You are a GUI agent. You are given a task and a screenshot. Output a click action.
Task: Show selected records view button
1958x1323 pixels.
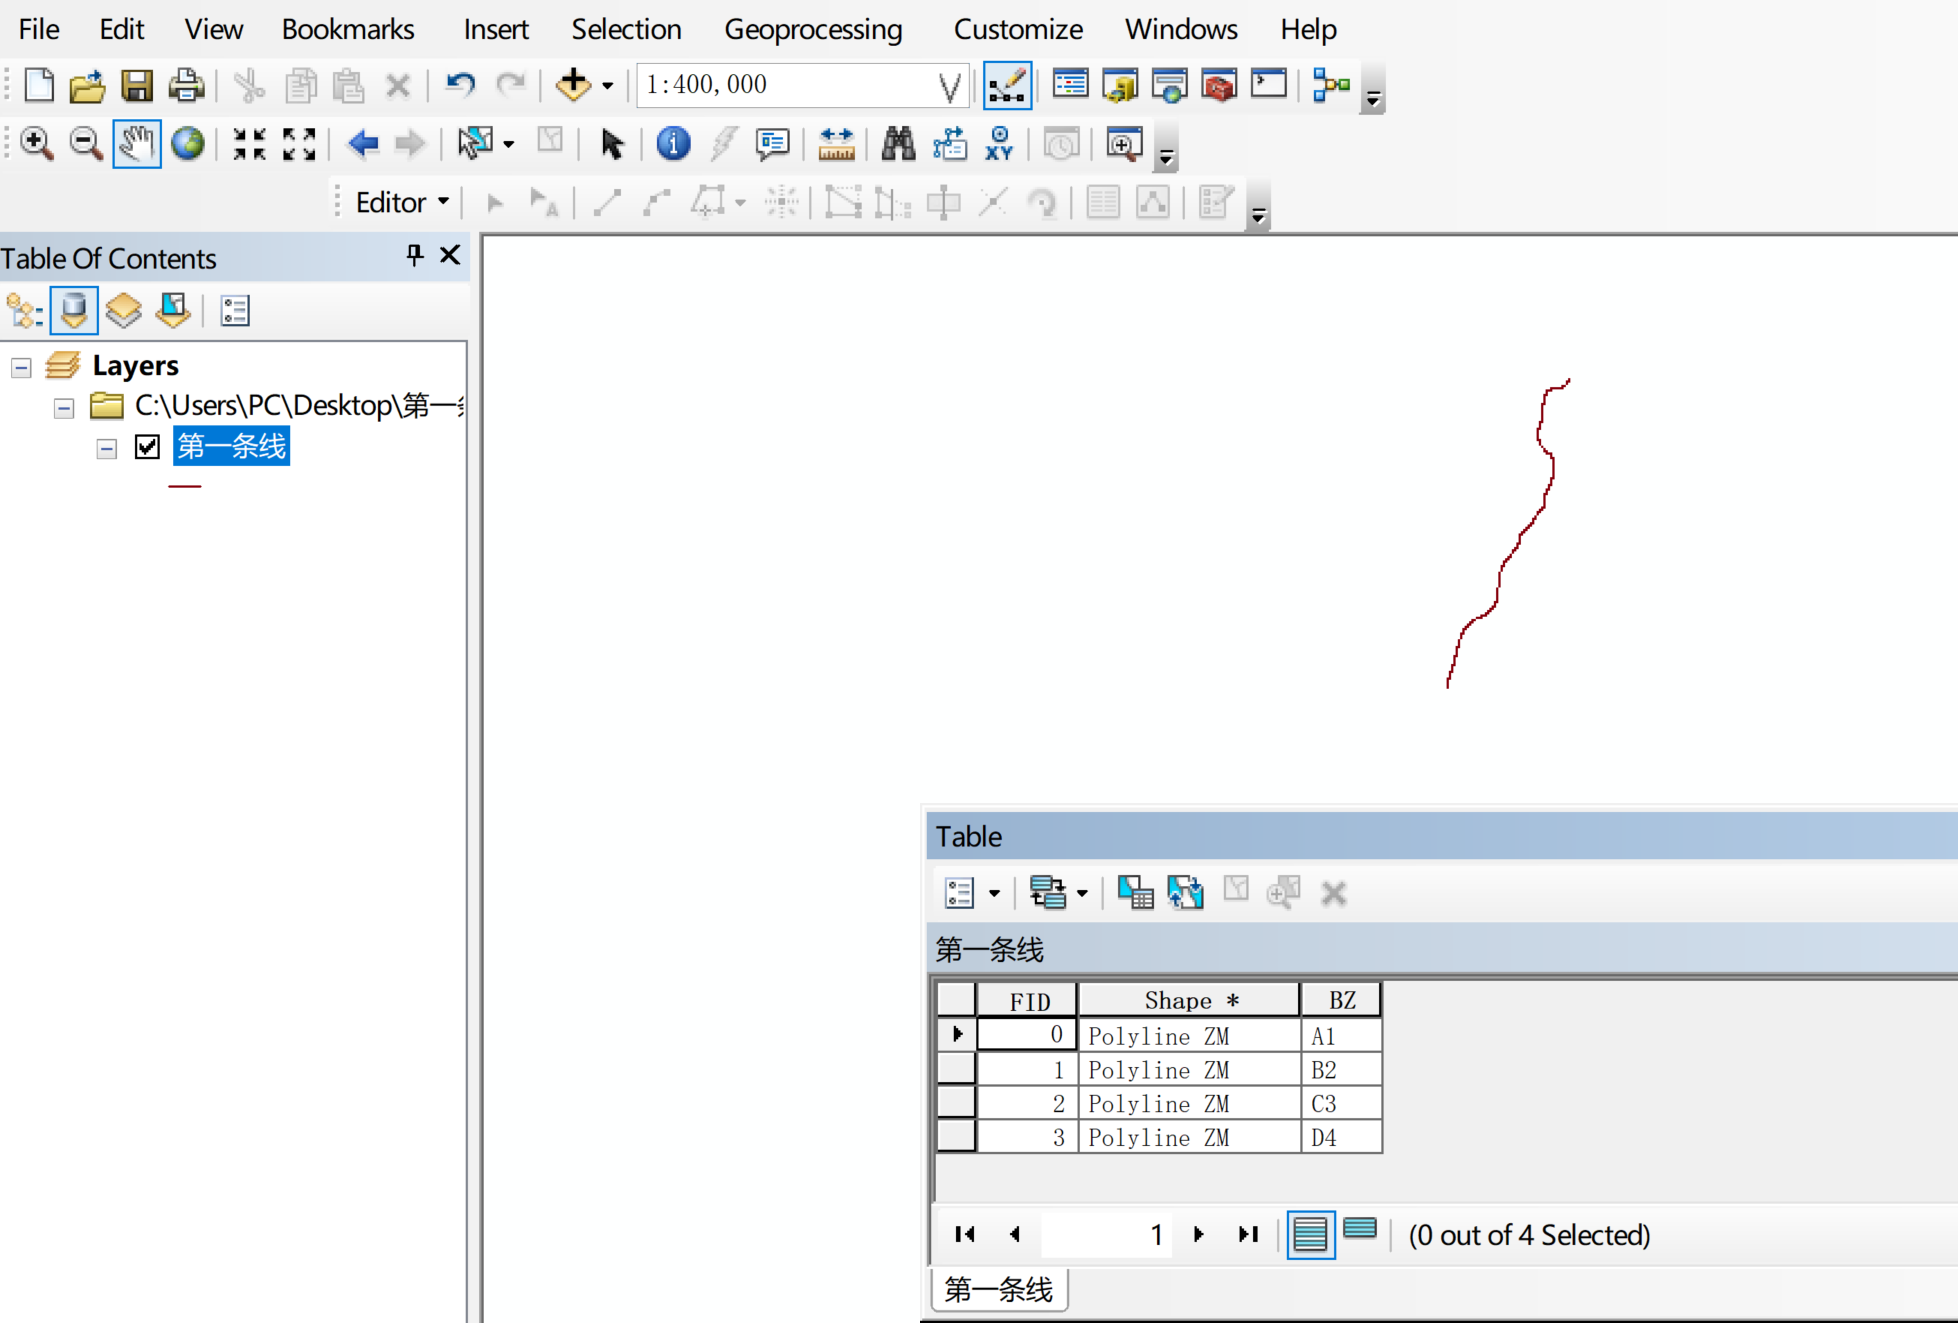tap(1360, 1230)
